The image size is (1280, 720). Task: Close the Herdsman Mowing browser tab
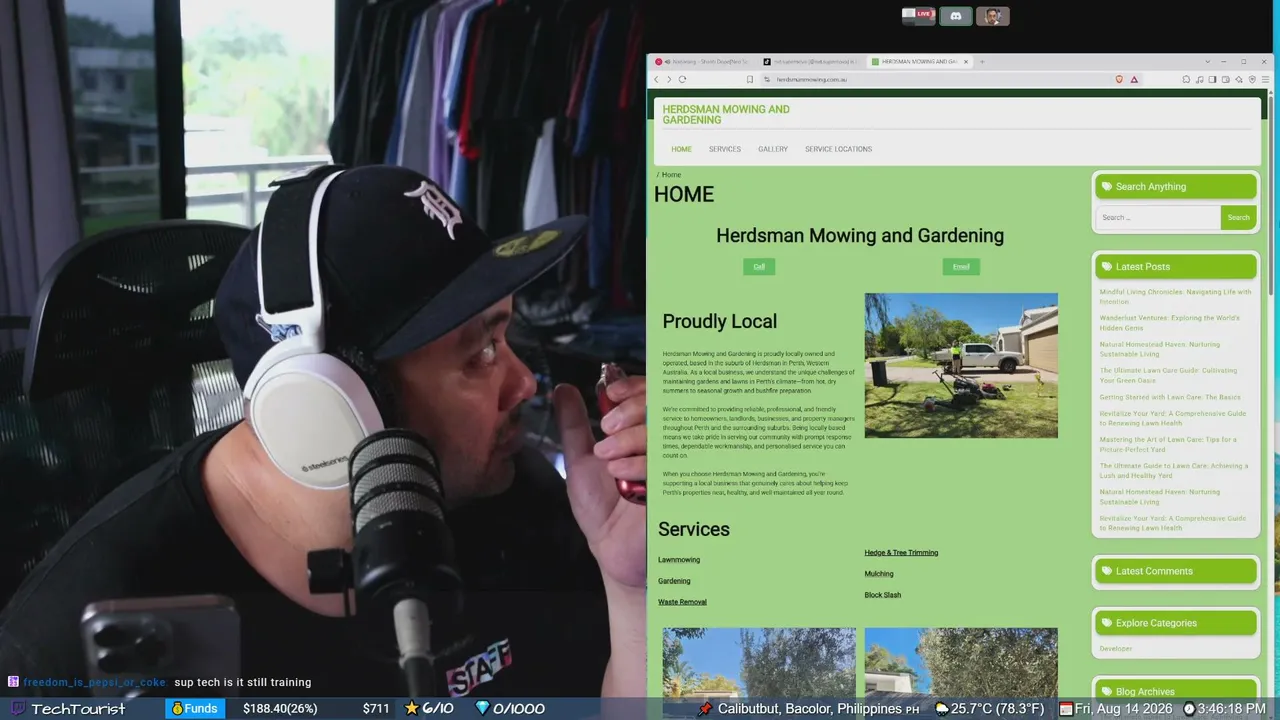[966, 62]
